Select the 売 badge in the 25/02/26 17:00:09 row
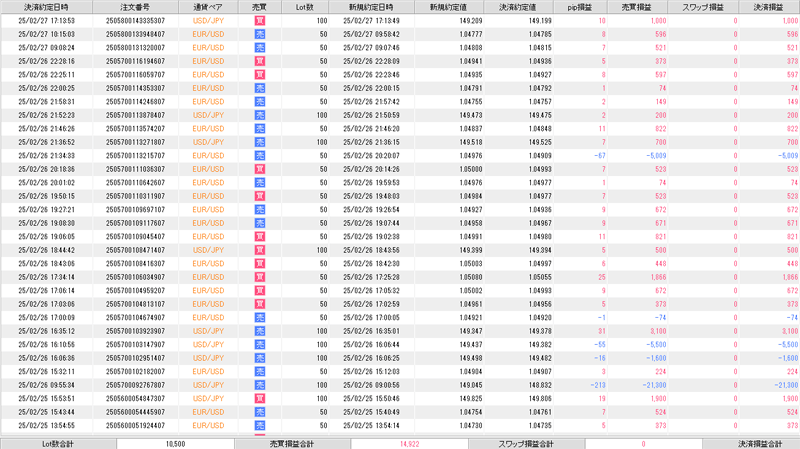Image resolution: width=800 pixels, height=449 pixels. pos(260,317)
